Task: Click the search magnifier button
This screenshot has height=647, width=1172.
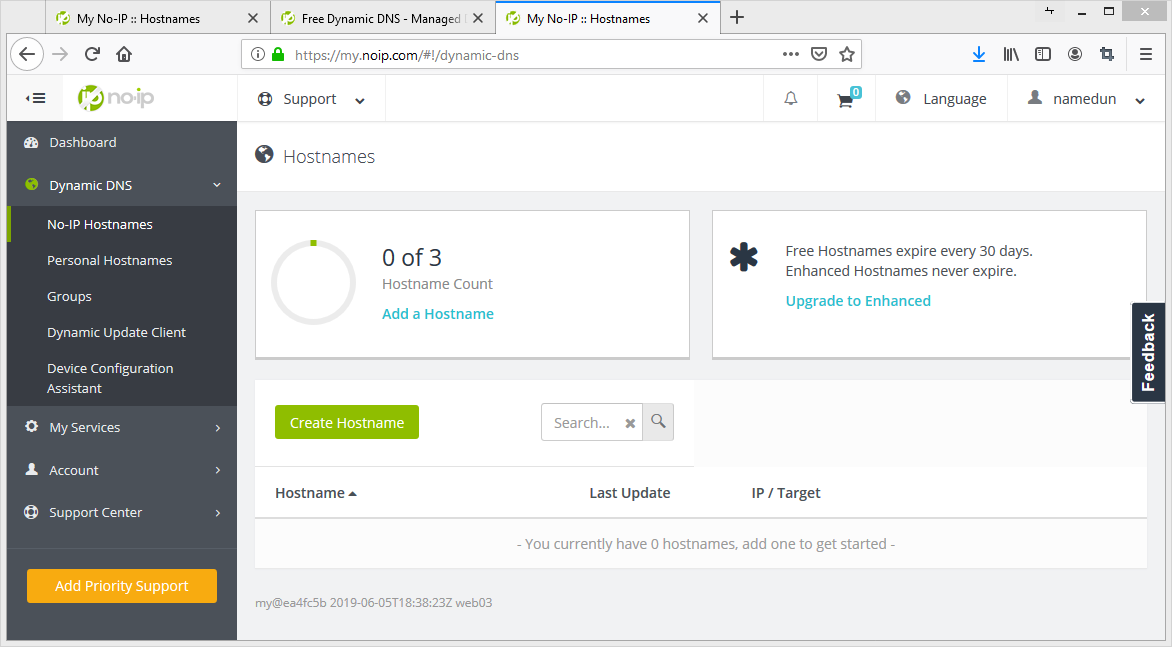Action: [x=658, y=422]
